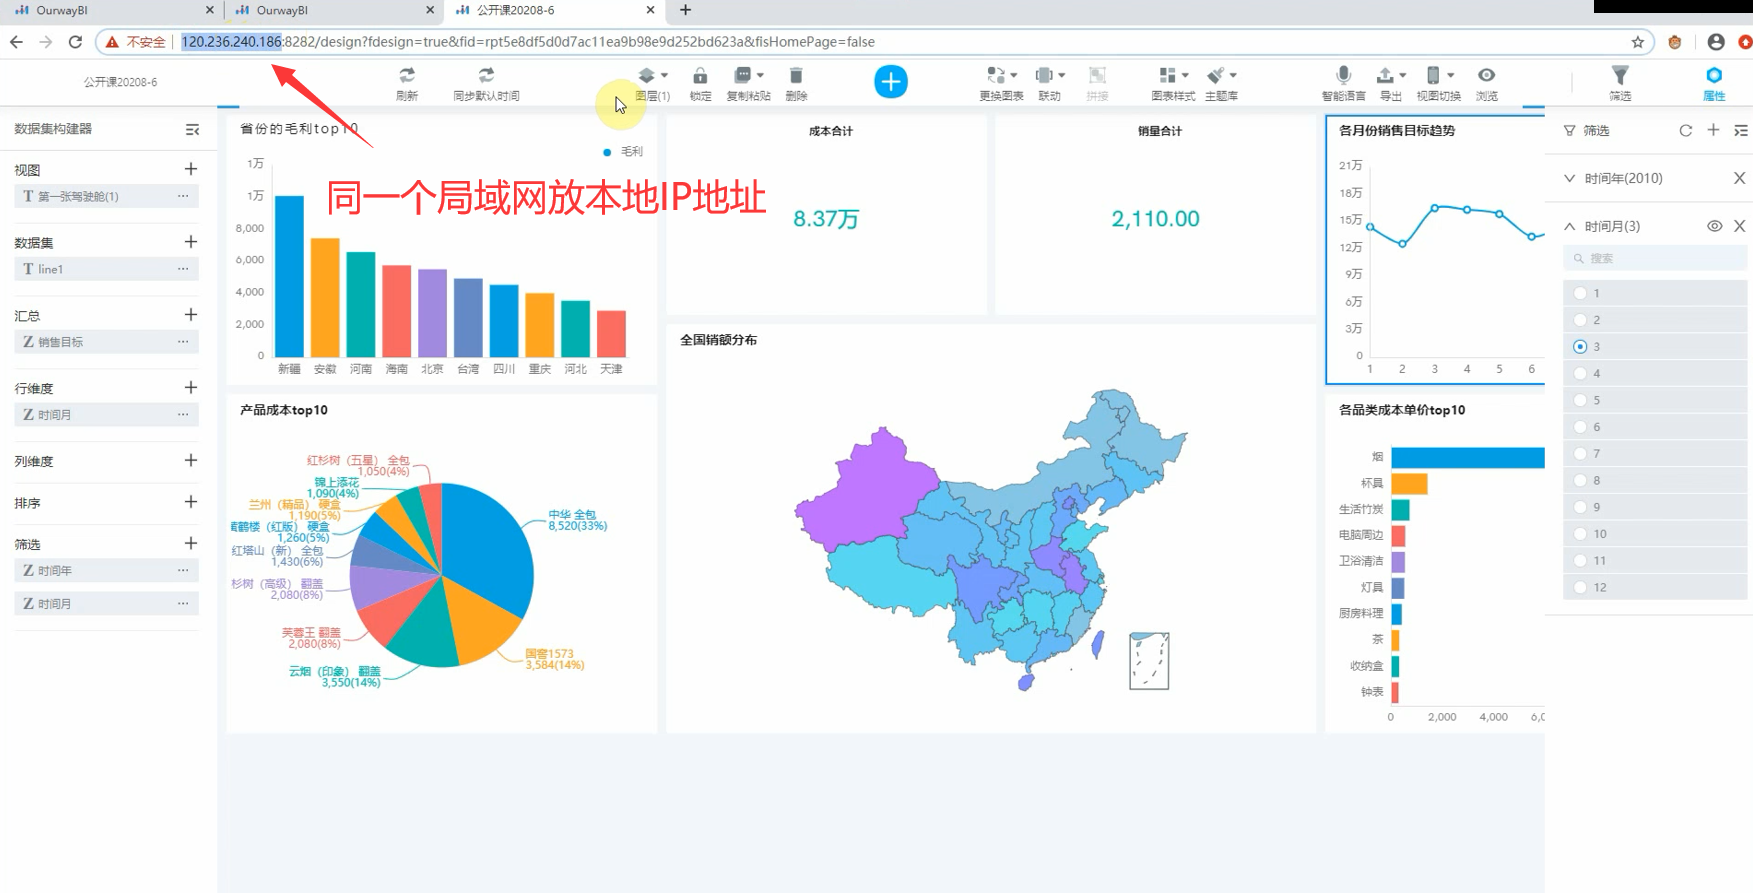
Task: Reload the browser page
Action: pos(75,42)
